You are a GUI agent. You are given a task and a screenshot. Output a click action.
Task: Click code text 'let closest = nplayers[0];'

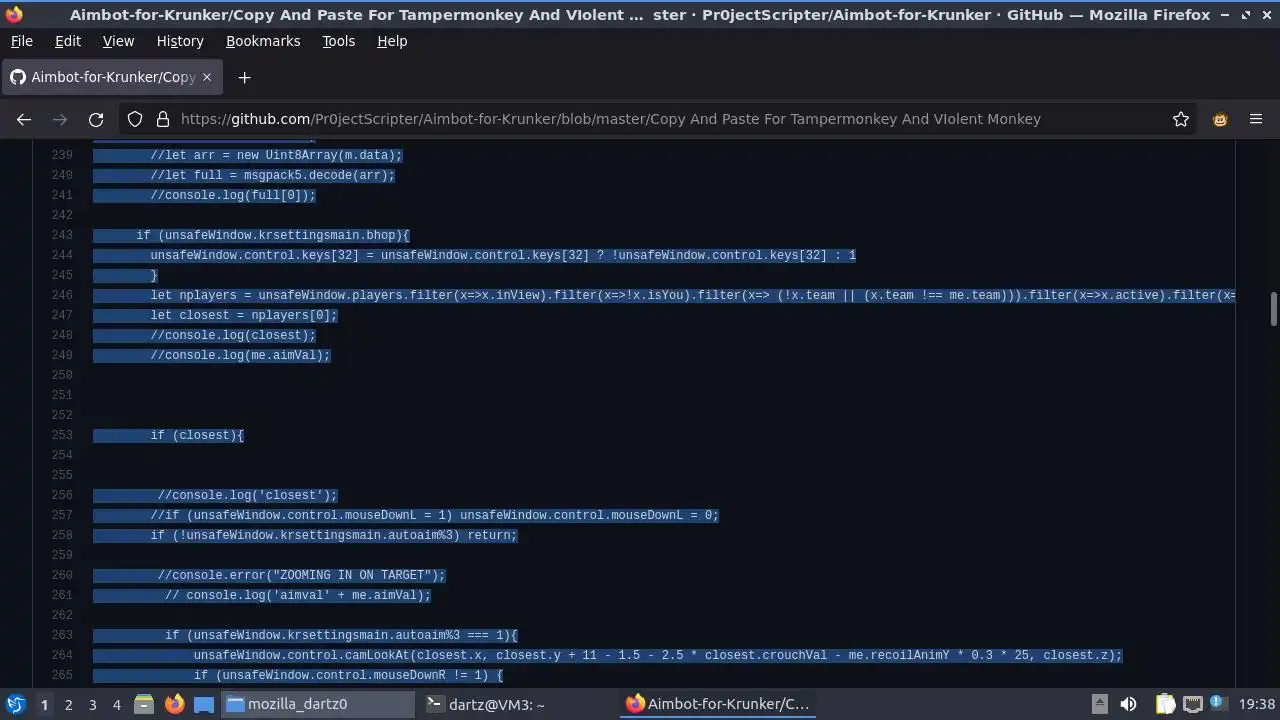click(x=244, y=315)
